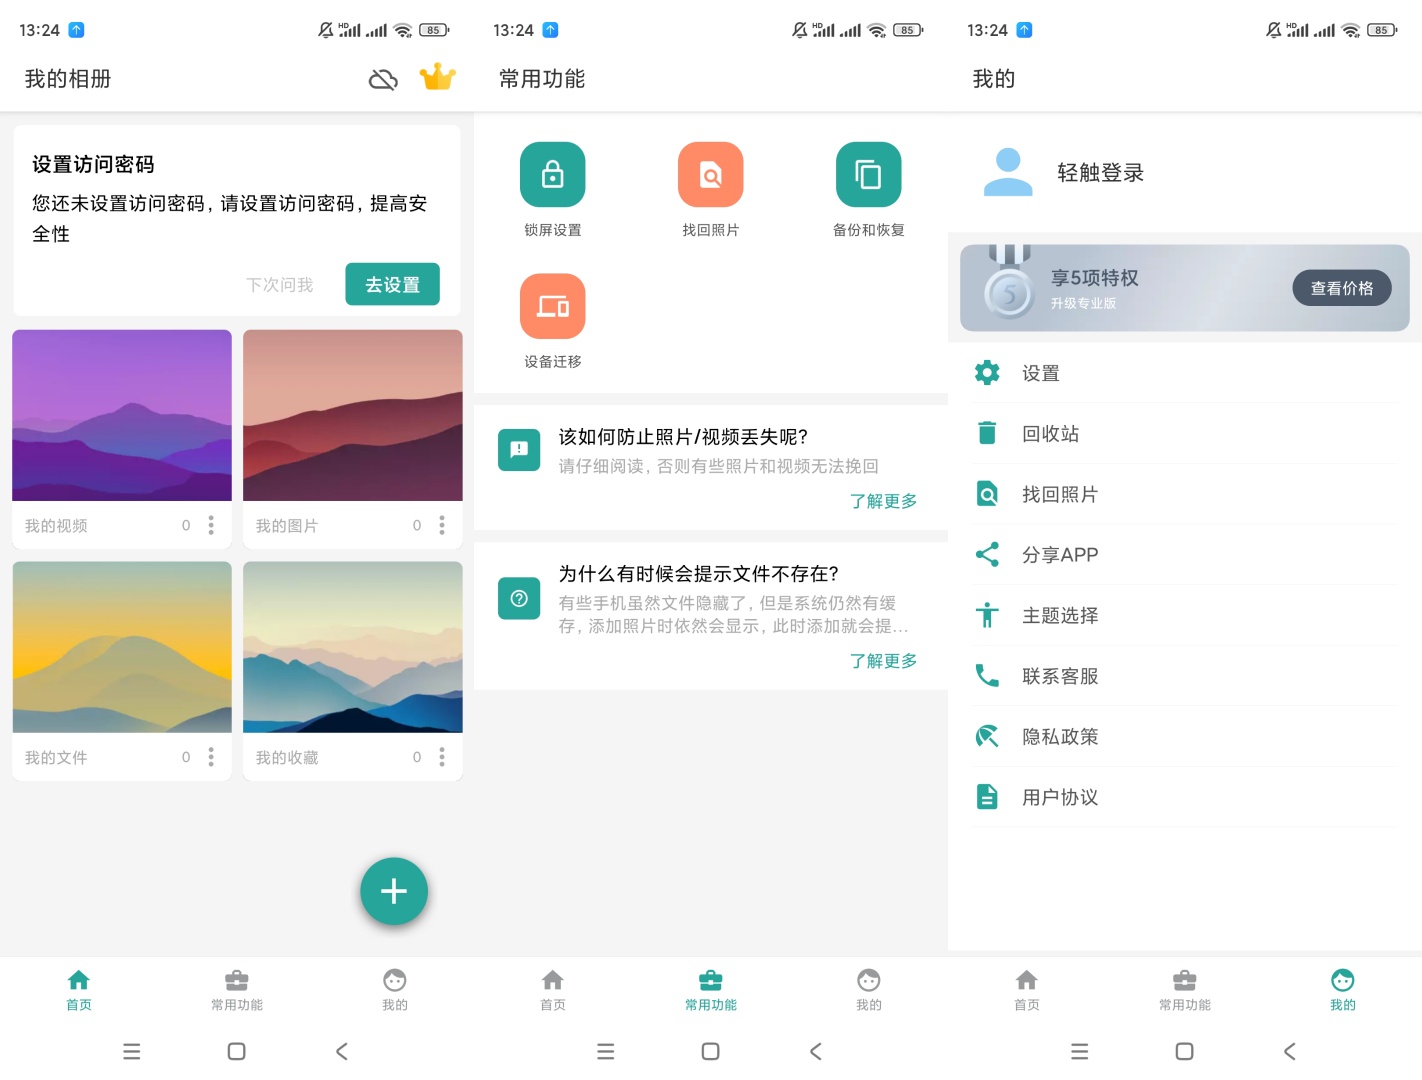
Task: Tap the gold crown premium icon
Action: pyautogui.click(x=437, y=78)
